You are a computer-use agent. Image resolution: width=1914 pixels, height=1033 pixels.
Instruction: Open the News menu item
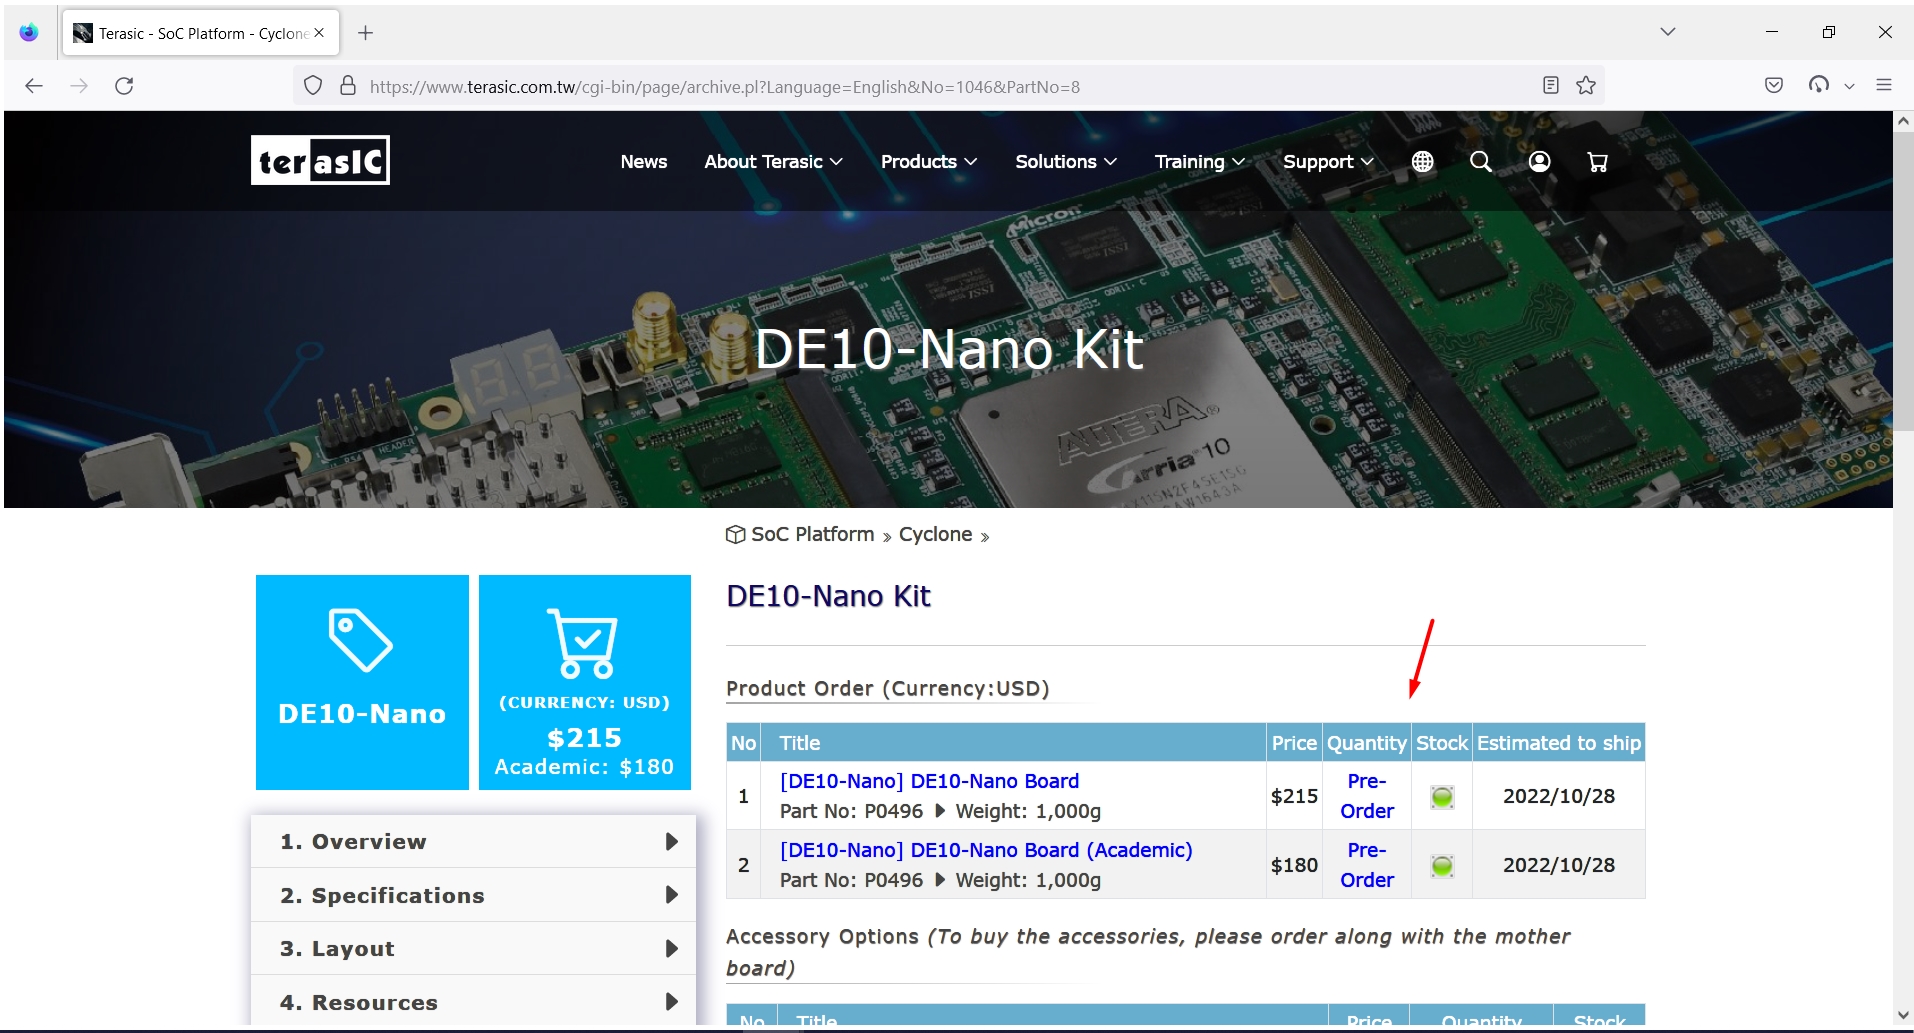643,161
